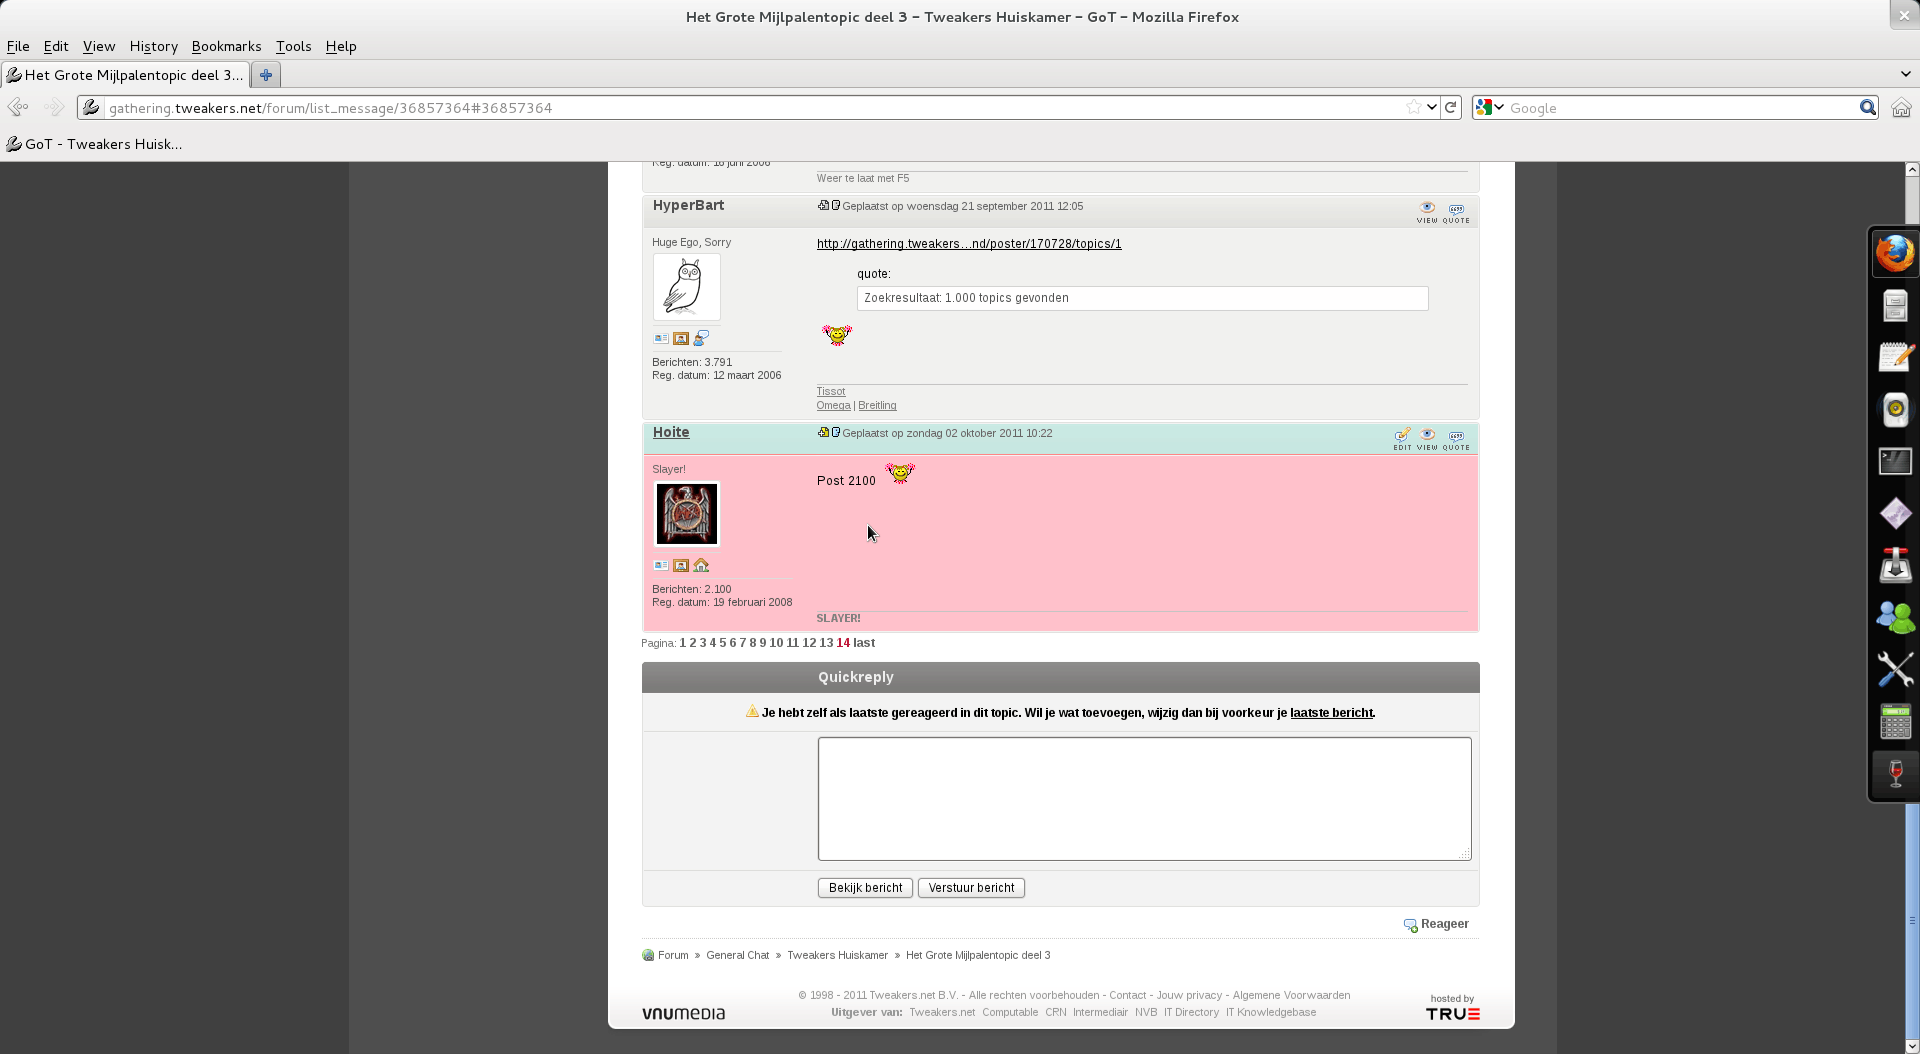Go to page 13 of the topic

pyautogui.click(x=826, y=643)
